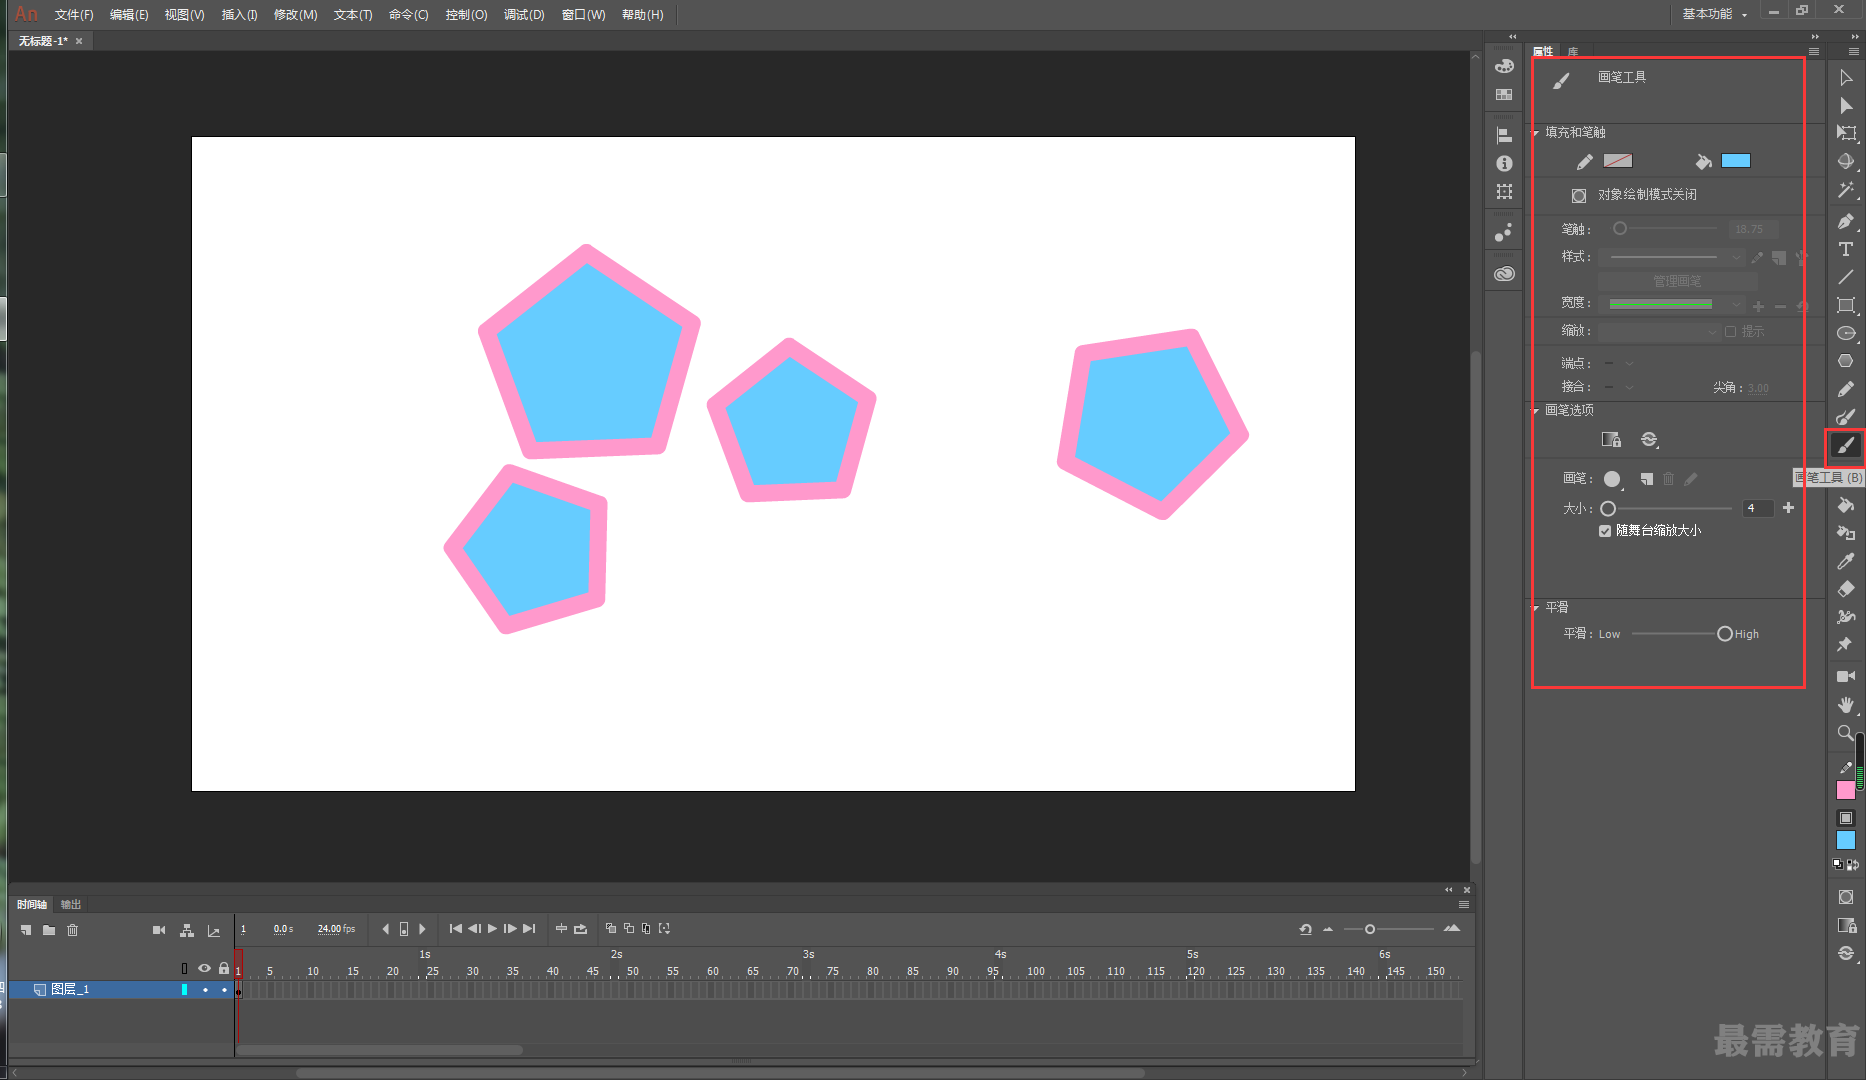Select the Pen tool
Image resolution: width=1866 pixels, height=1080 pixels.
pos(1846,221)
